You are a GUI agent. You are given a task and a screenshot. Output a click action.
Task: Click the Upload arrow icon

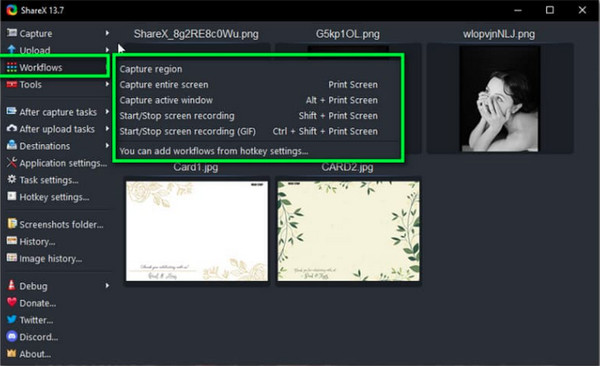coord(12,50)
